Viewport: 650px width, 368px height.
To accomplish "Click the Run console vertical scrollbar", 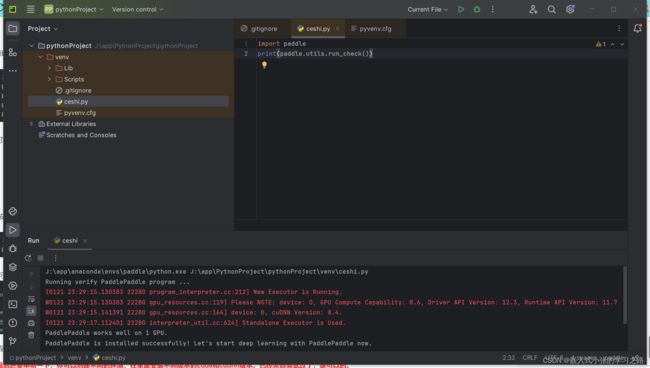I will (x=625, y=295).
